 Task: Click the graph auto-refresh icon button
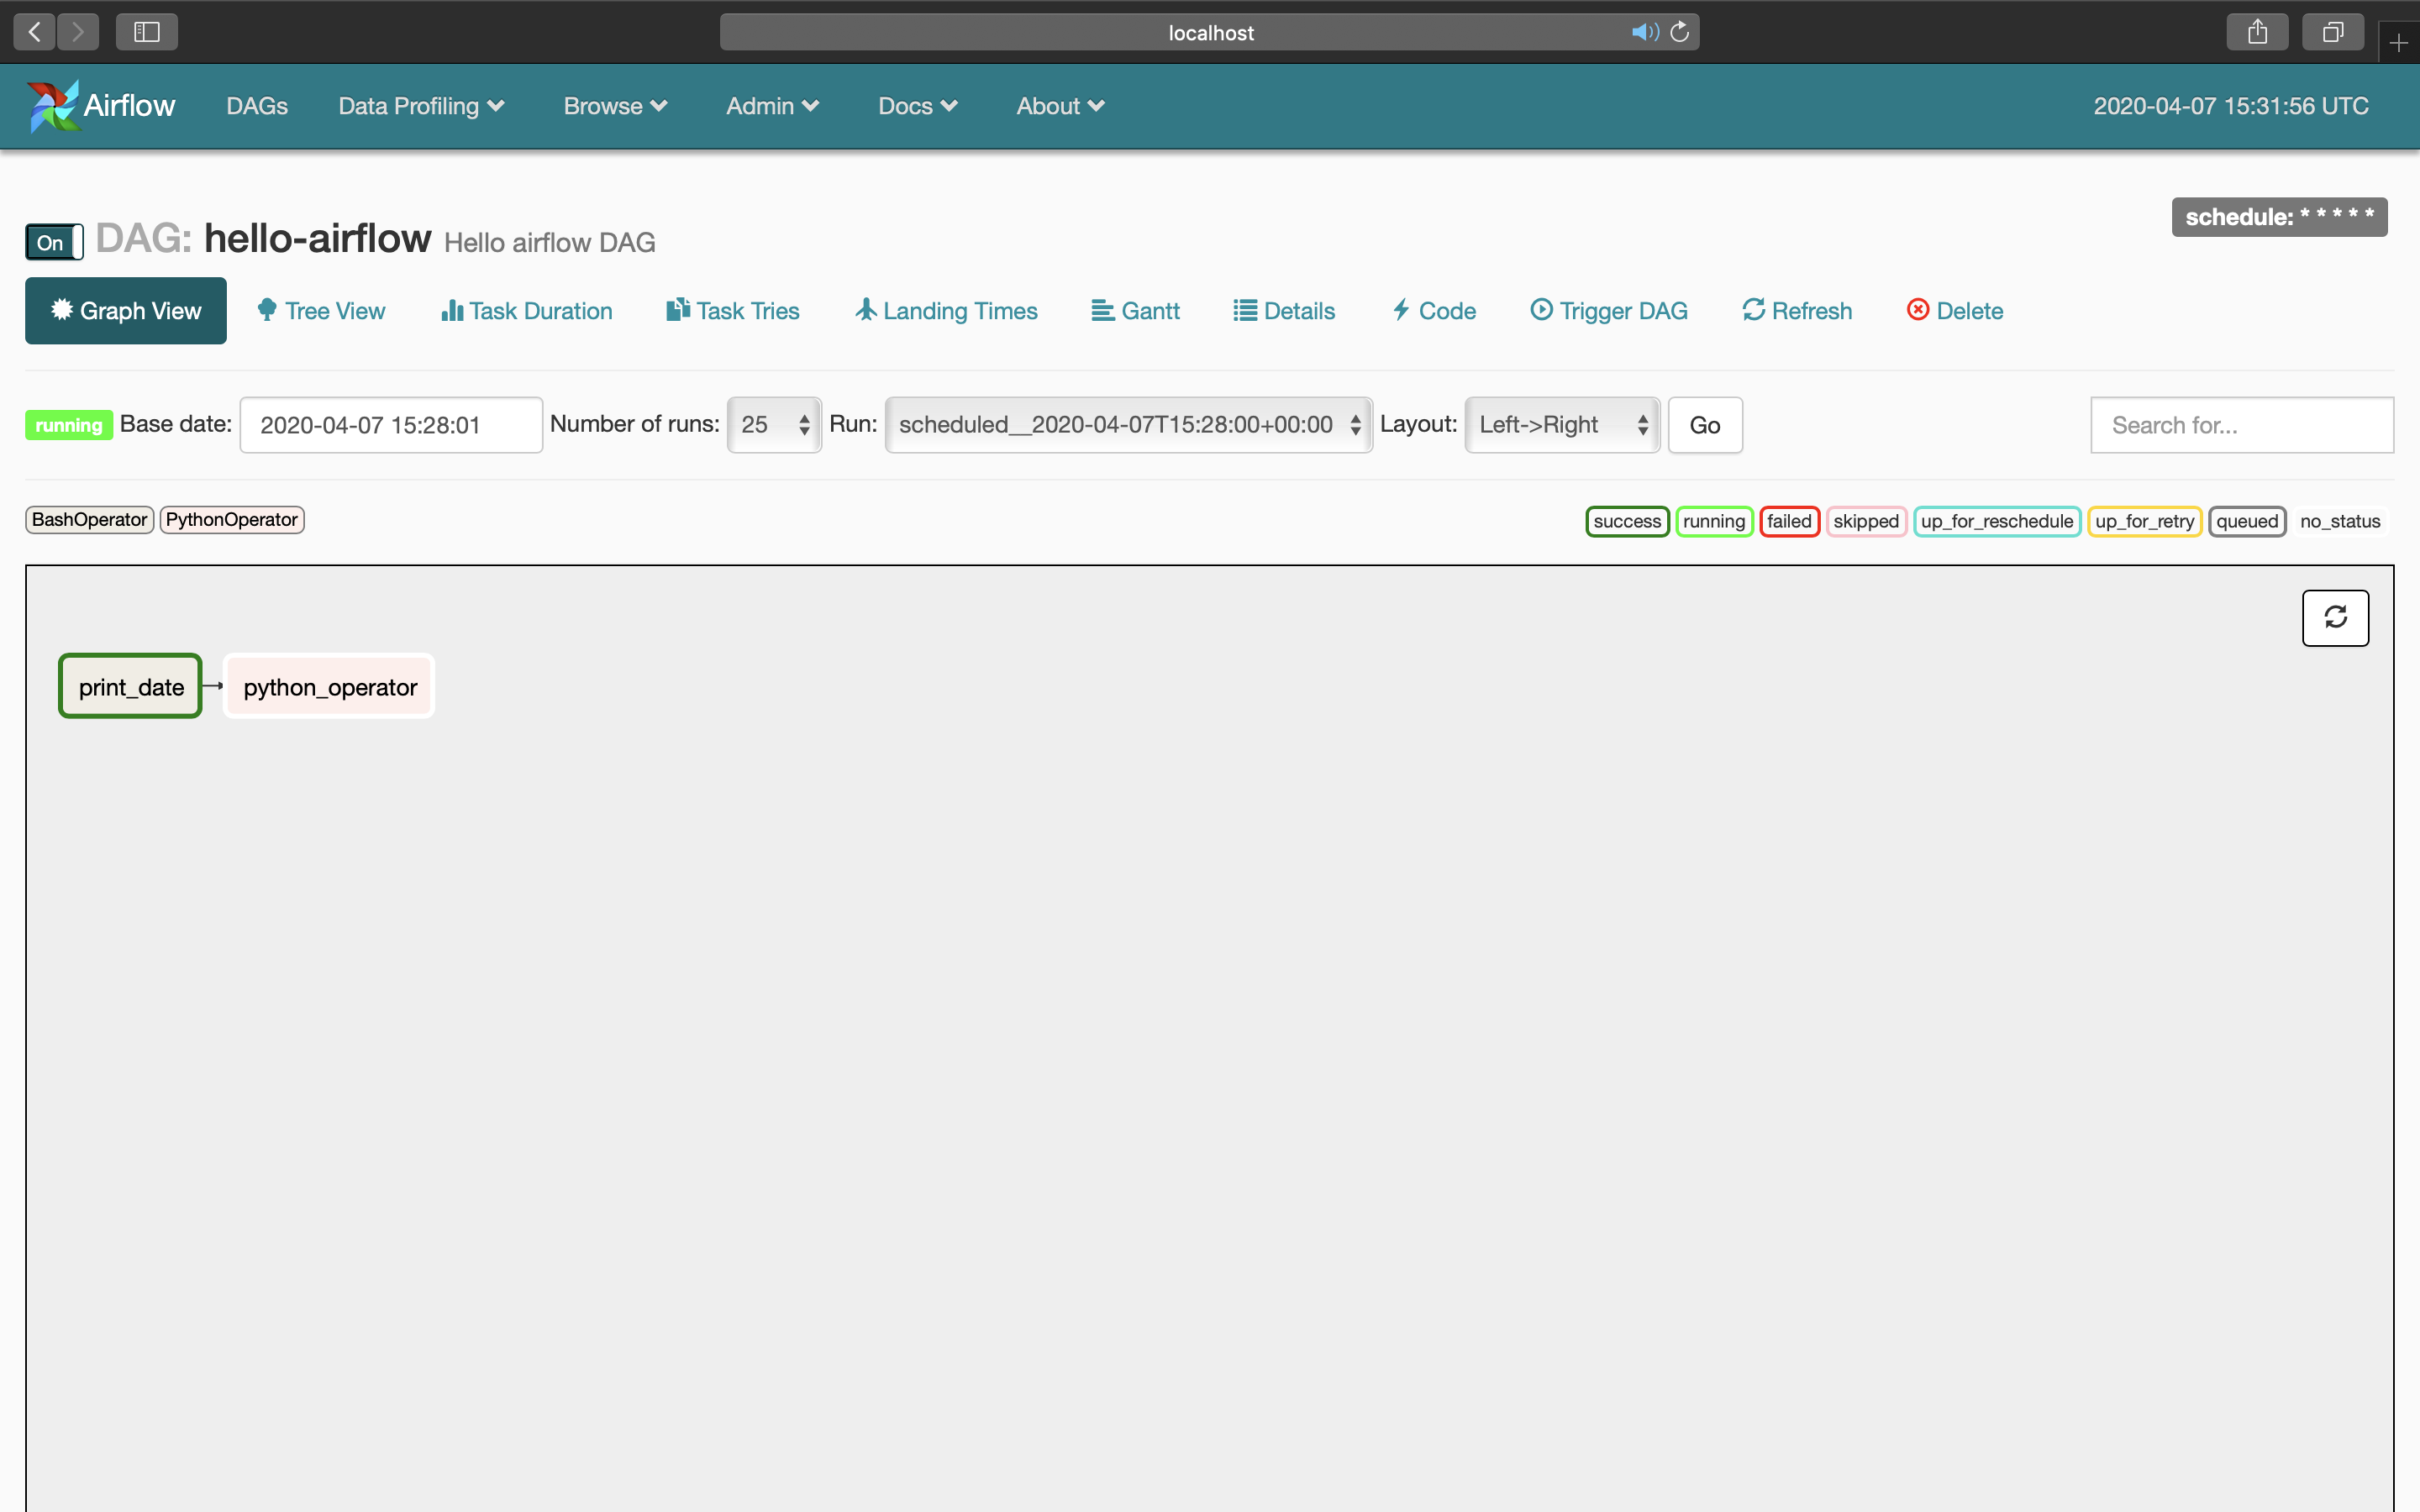(x=2334, y=617)
